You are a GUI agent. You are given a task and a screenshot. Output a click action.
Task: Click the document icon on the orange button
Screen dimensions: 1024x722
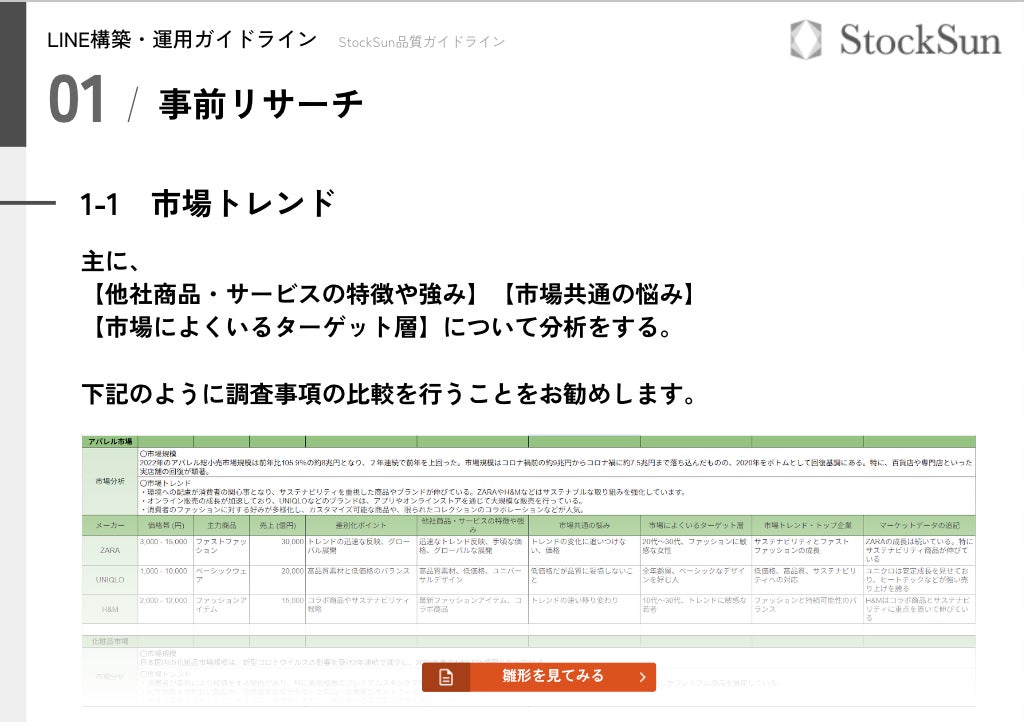pyautogui.click(x=446, y=677)
